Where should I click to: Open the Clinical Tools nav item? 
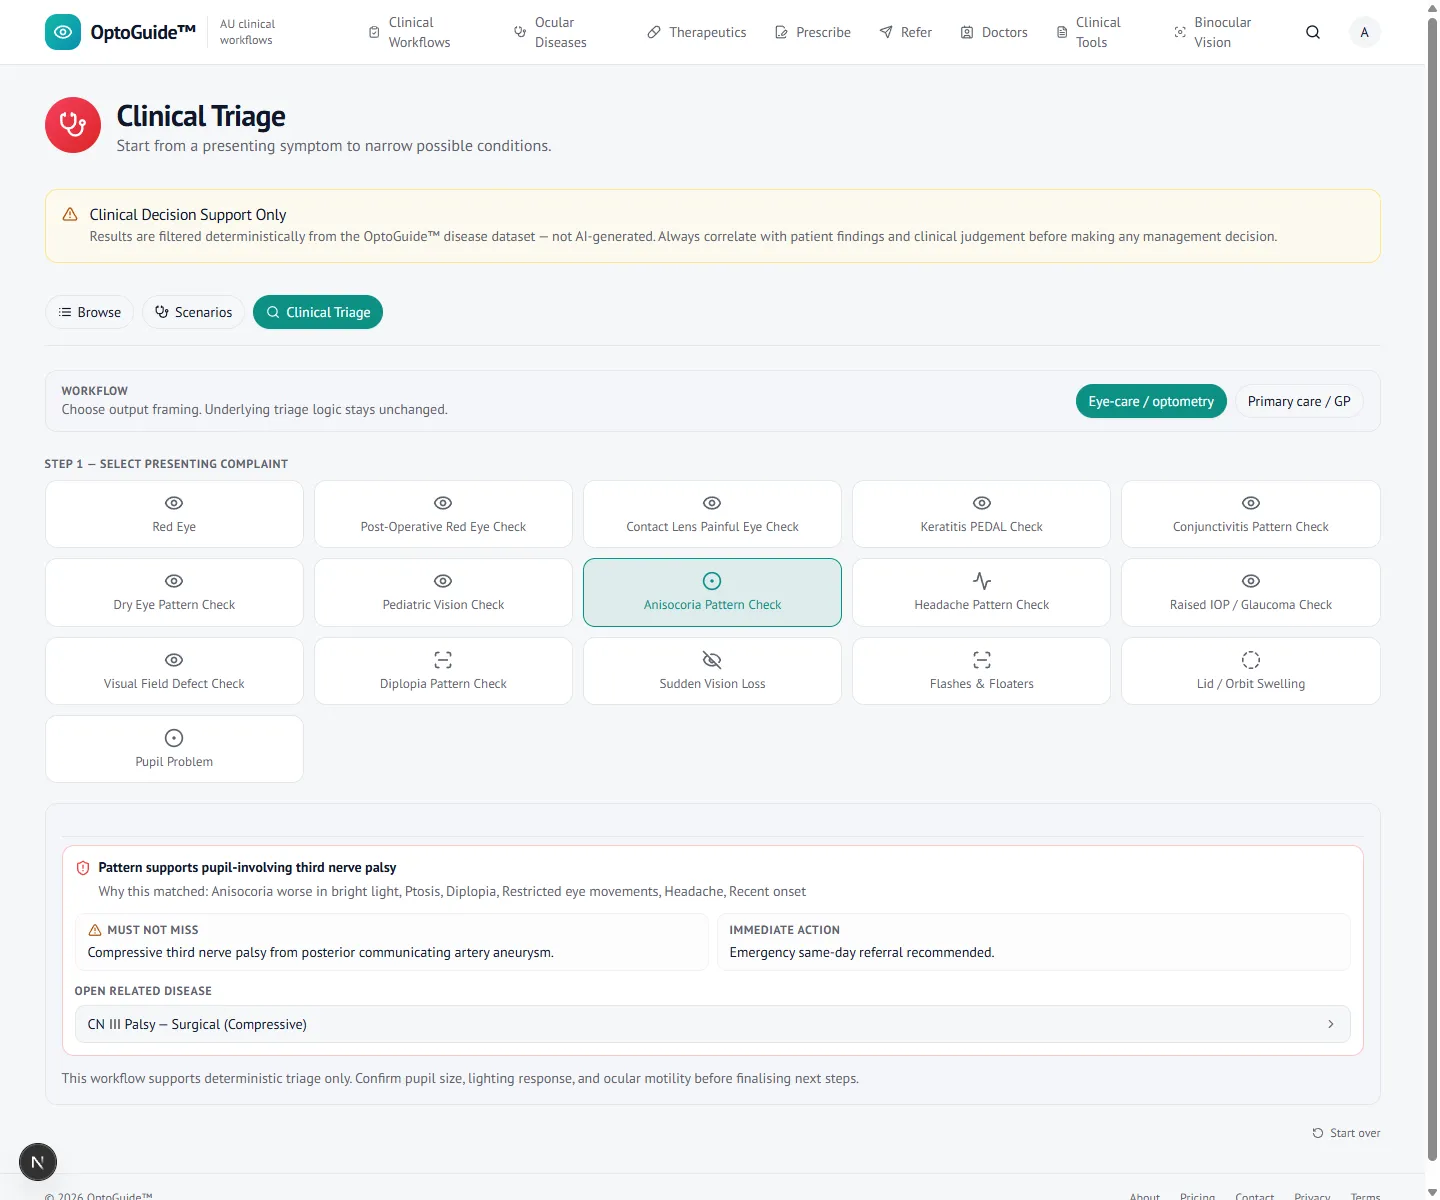click(x=1089, y=32)
